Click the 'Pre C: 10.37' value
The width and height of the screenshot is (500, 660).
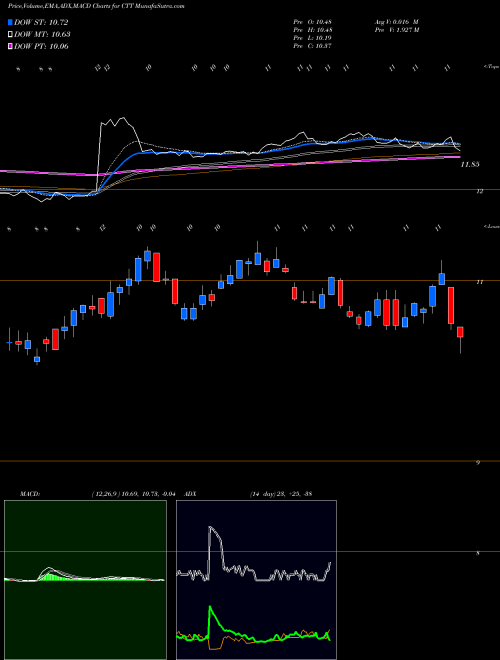[x=312, y=46]
